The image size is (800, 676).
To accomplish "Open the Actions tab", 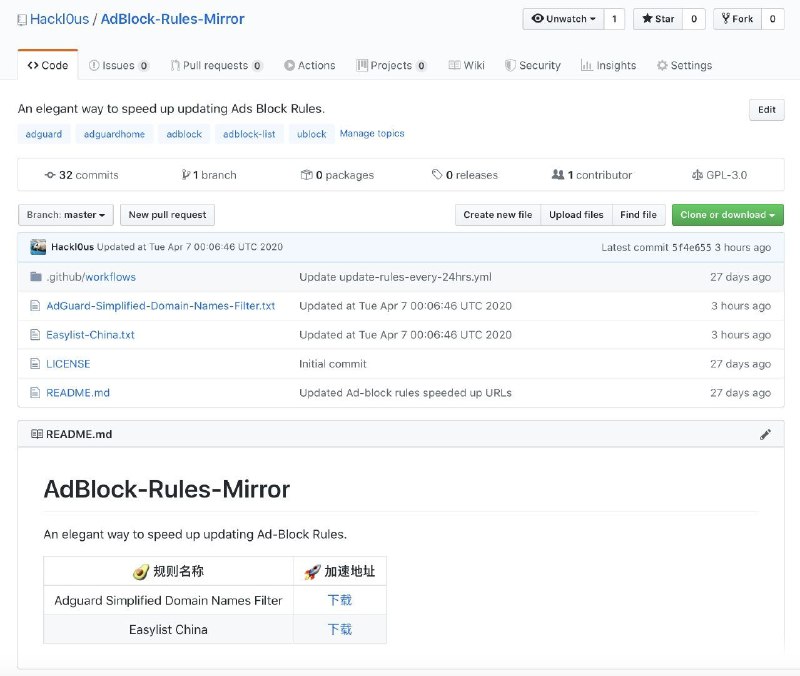I will (310, 65).
